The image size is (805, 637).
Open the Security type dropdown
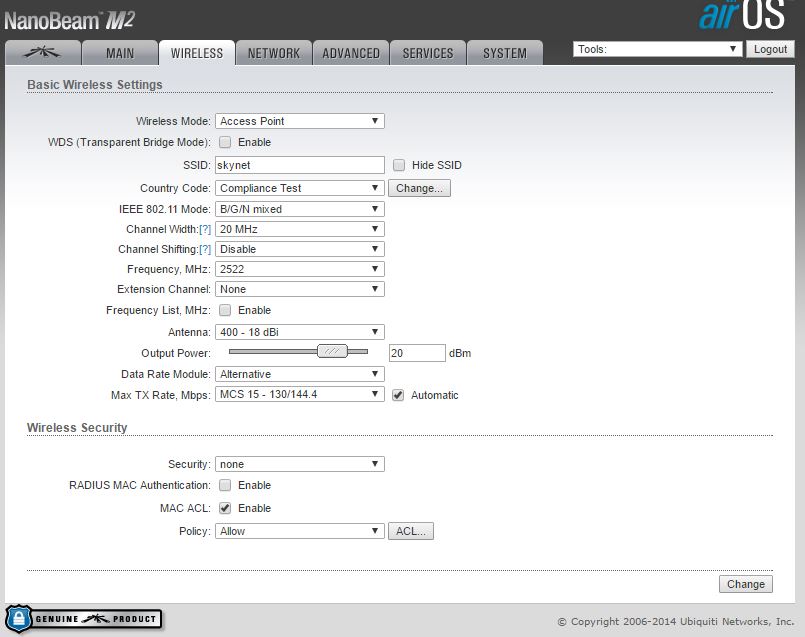click(299, 464)
